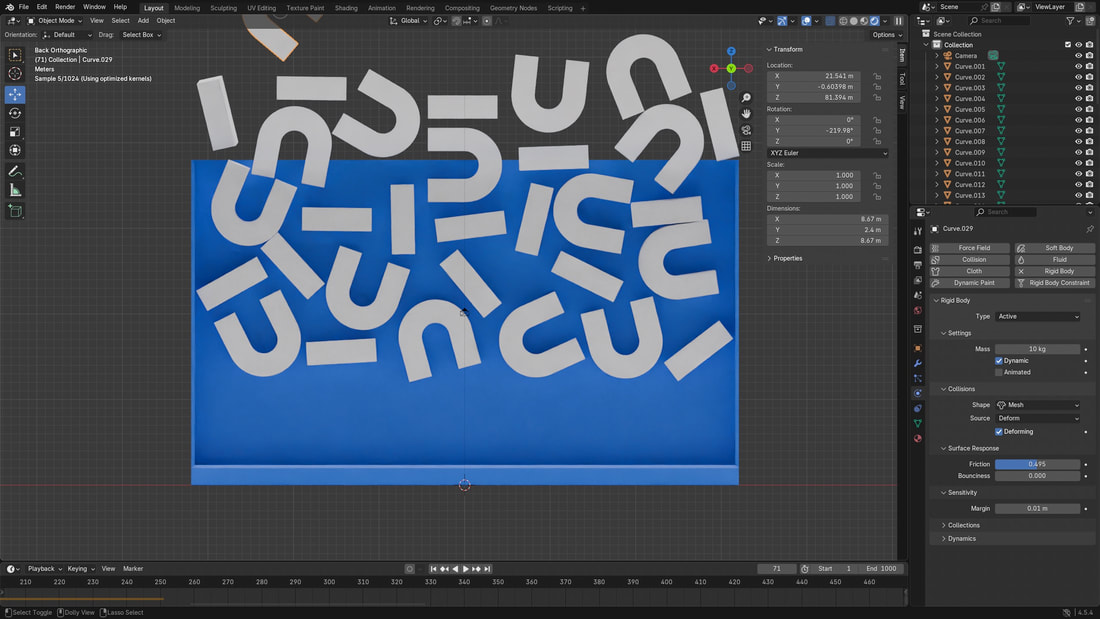This screenshot has width=1100, height=619.
Task: Select the Move tool in toolbar
Action: (15, 94)
